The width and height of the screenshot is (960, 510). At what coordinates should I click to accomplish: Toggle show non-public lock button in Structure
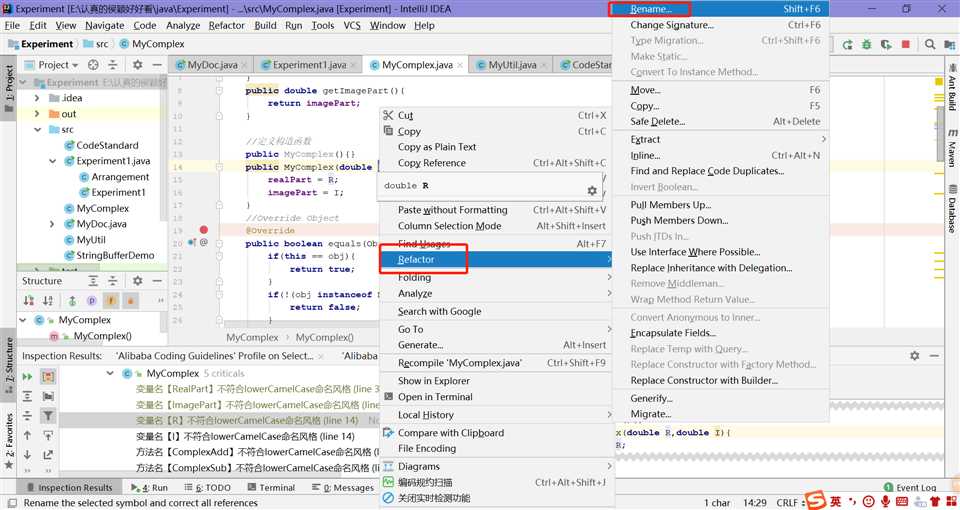[x=130, y=301]
